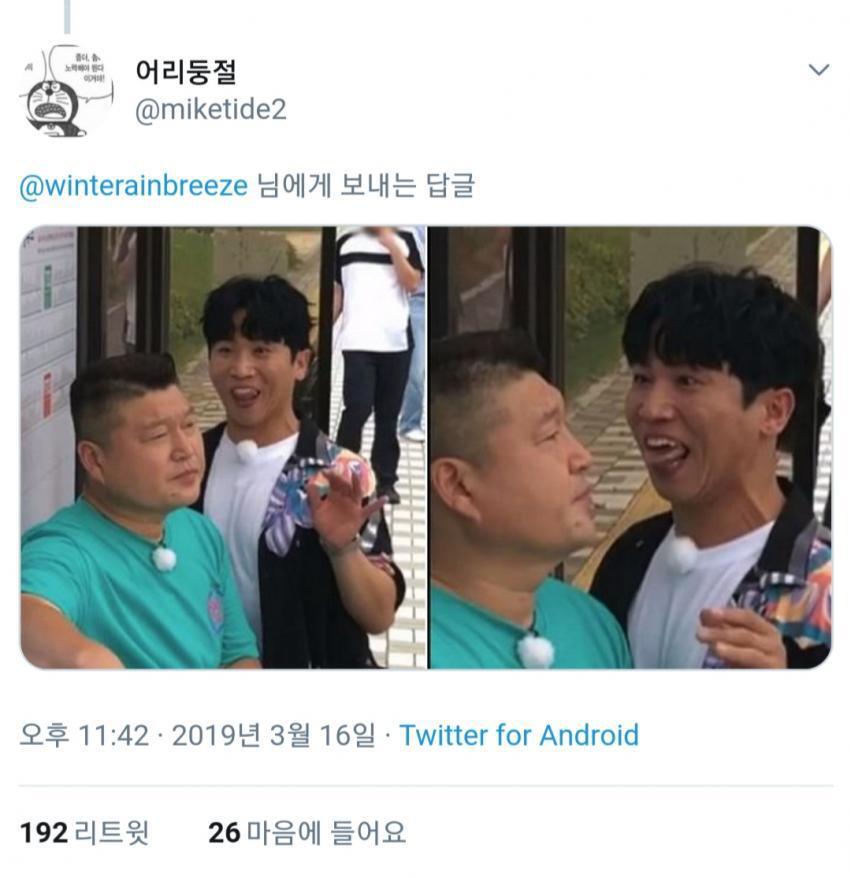Screen dimensions: 850x878
Task: Click the 2019년 3월 16일 date
Action: [x=274, y=735]
